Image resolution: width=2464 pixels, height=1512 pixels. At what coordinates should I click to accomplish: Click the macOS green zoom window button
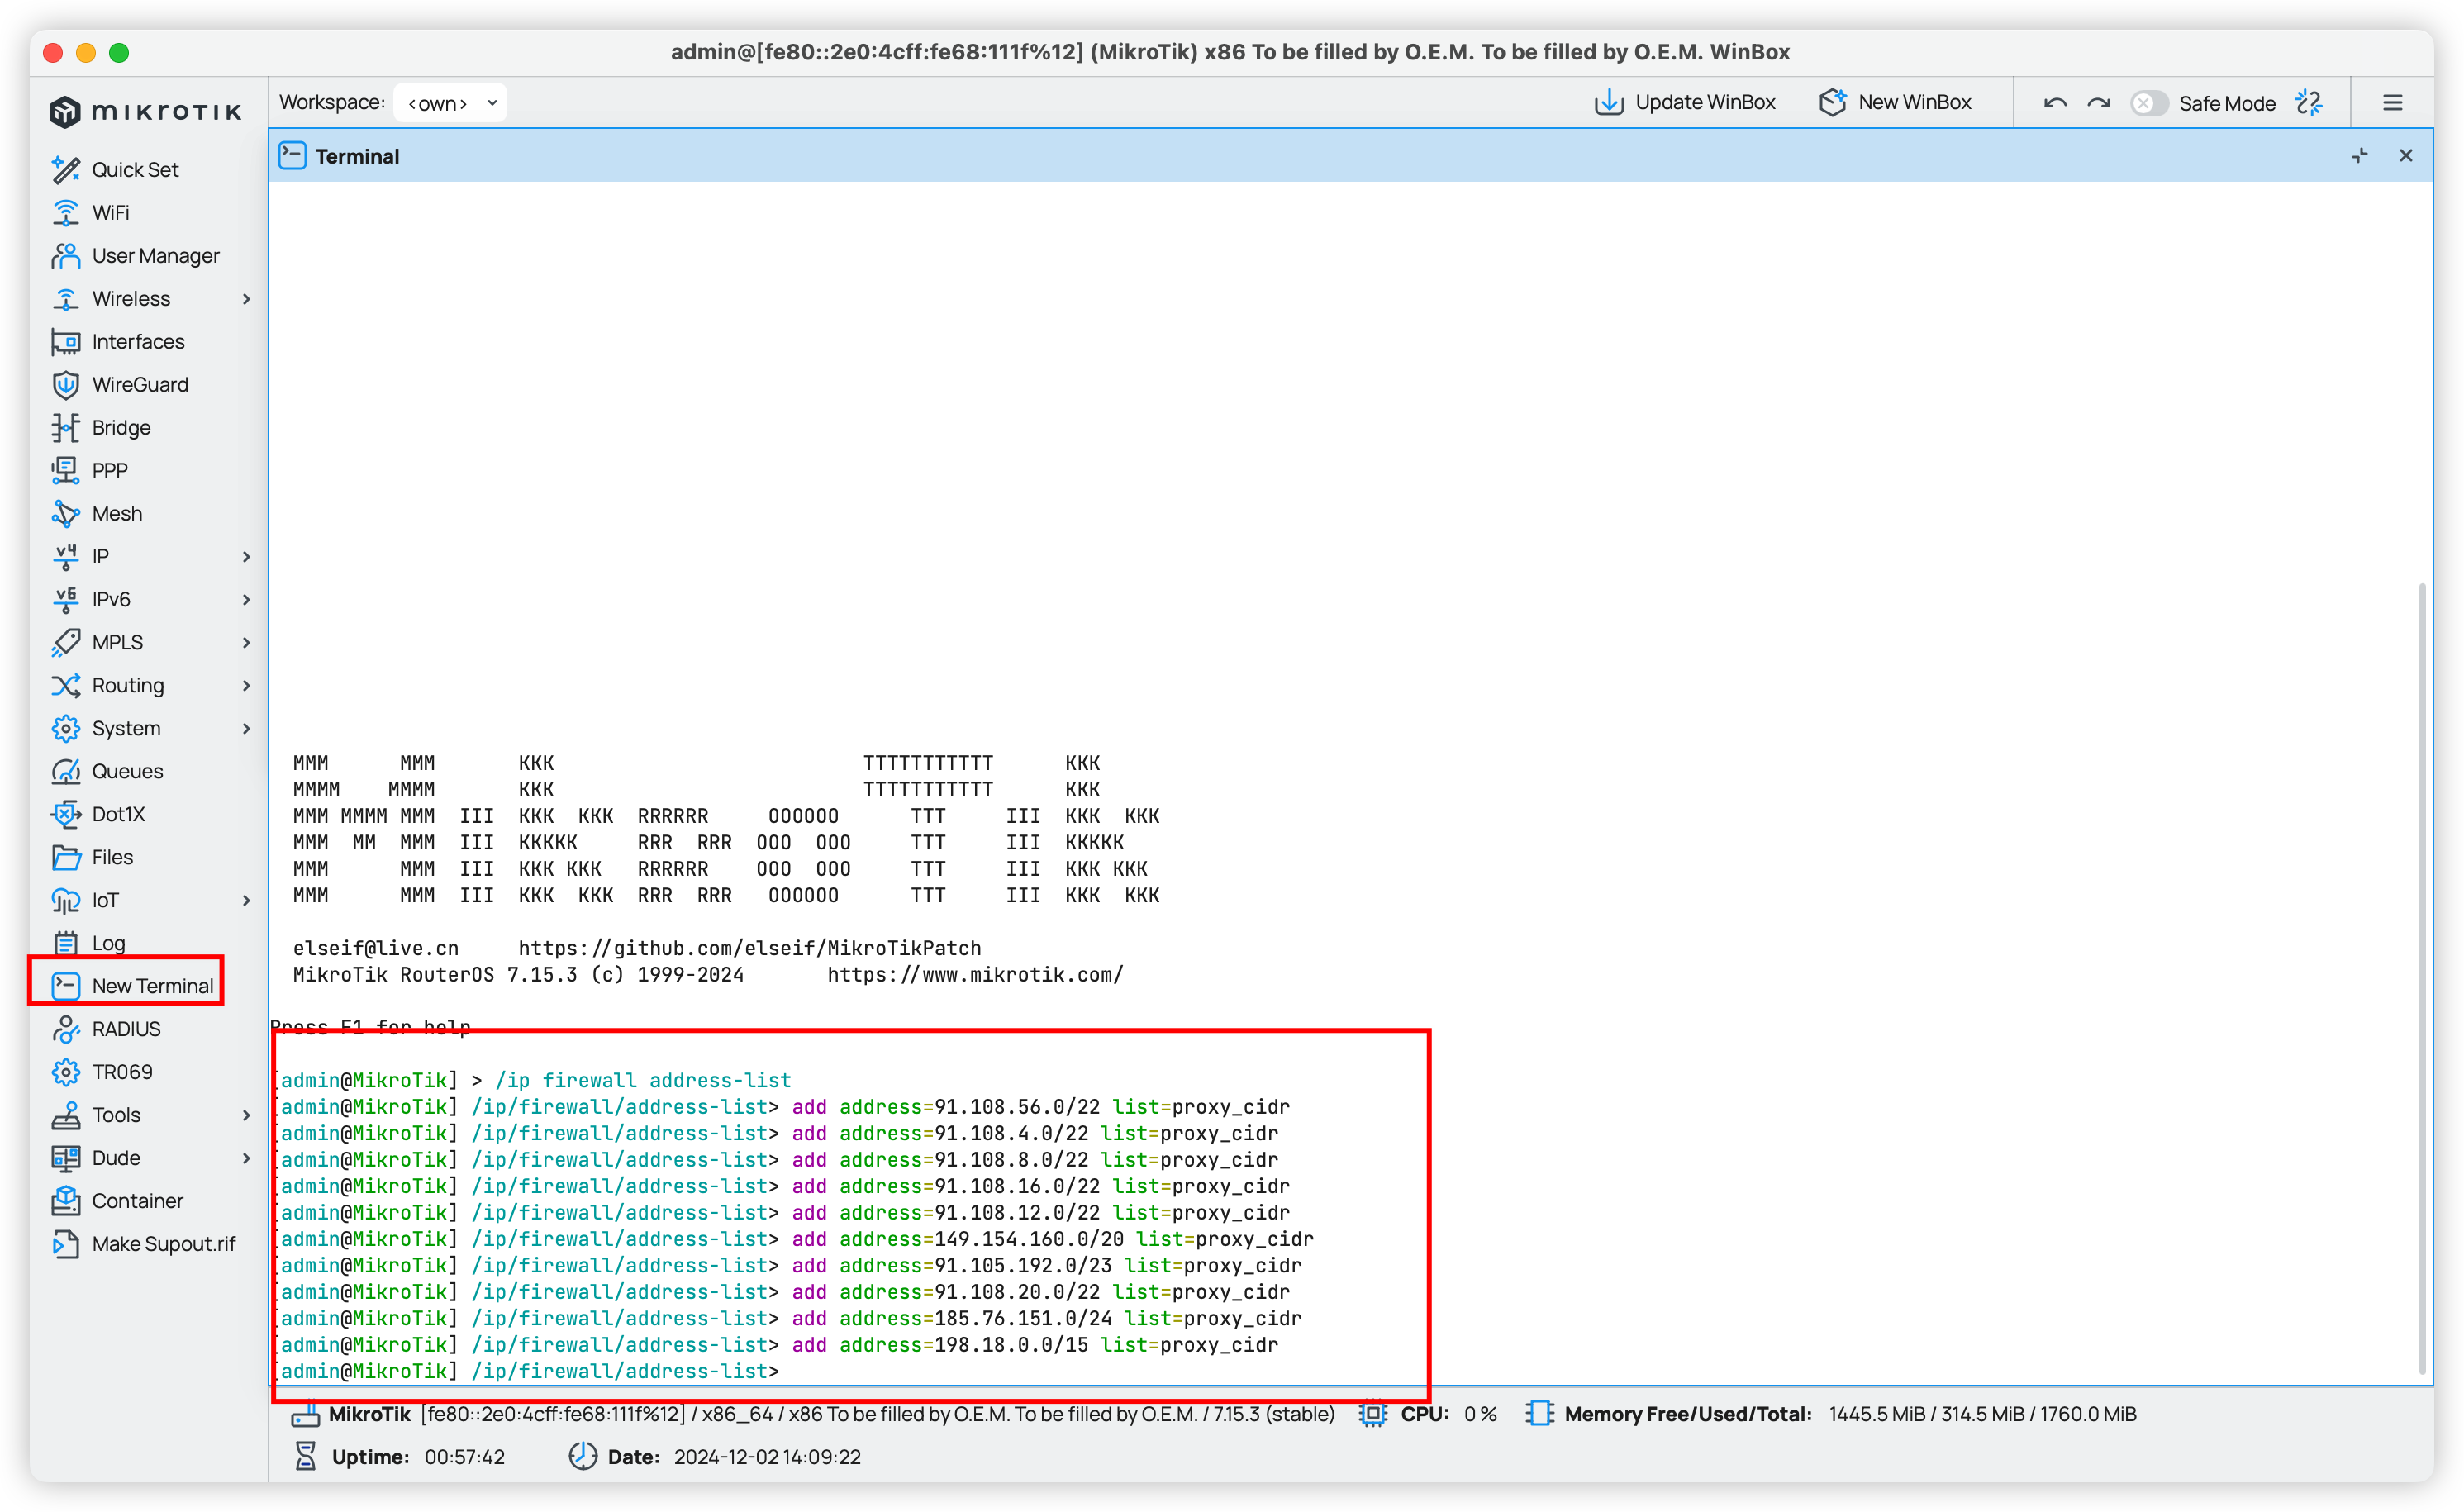[119, 53]
